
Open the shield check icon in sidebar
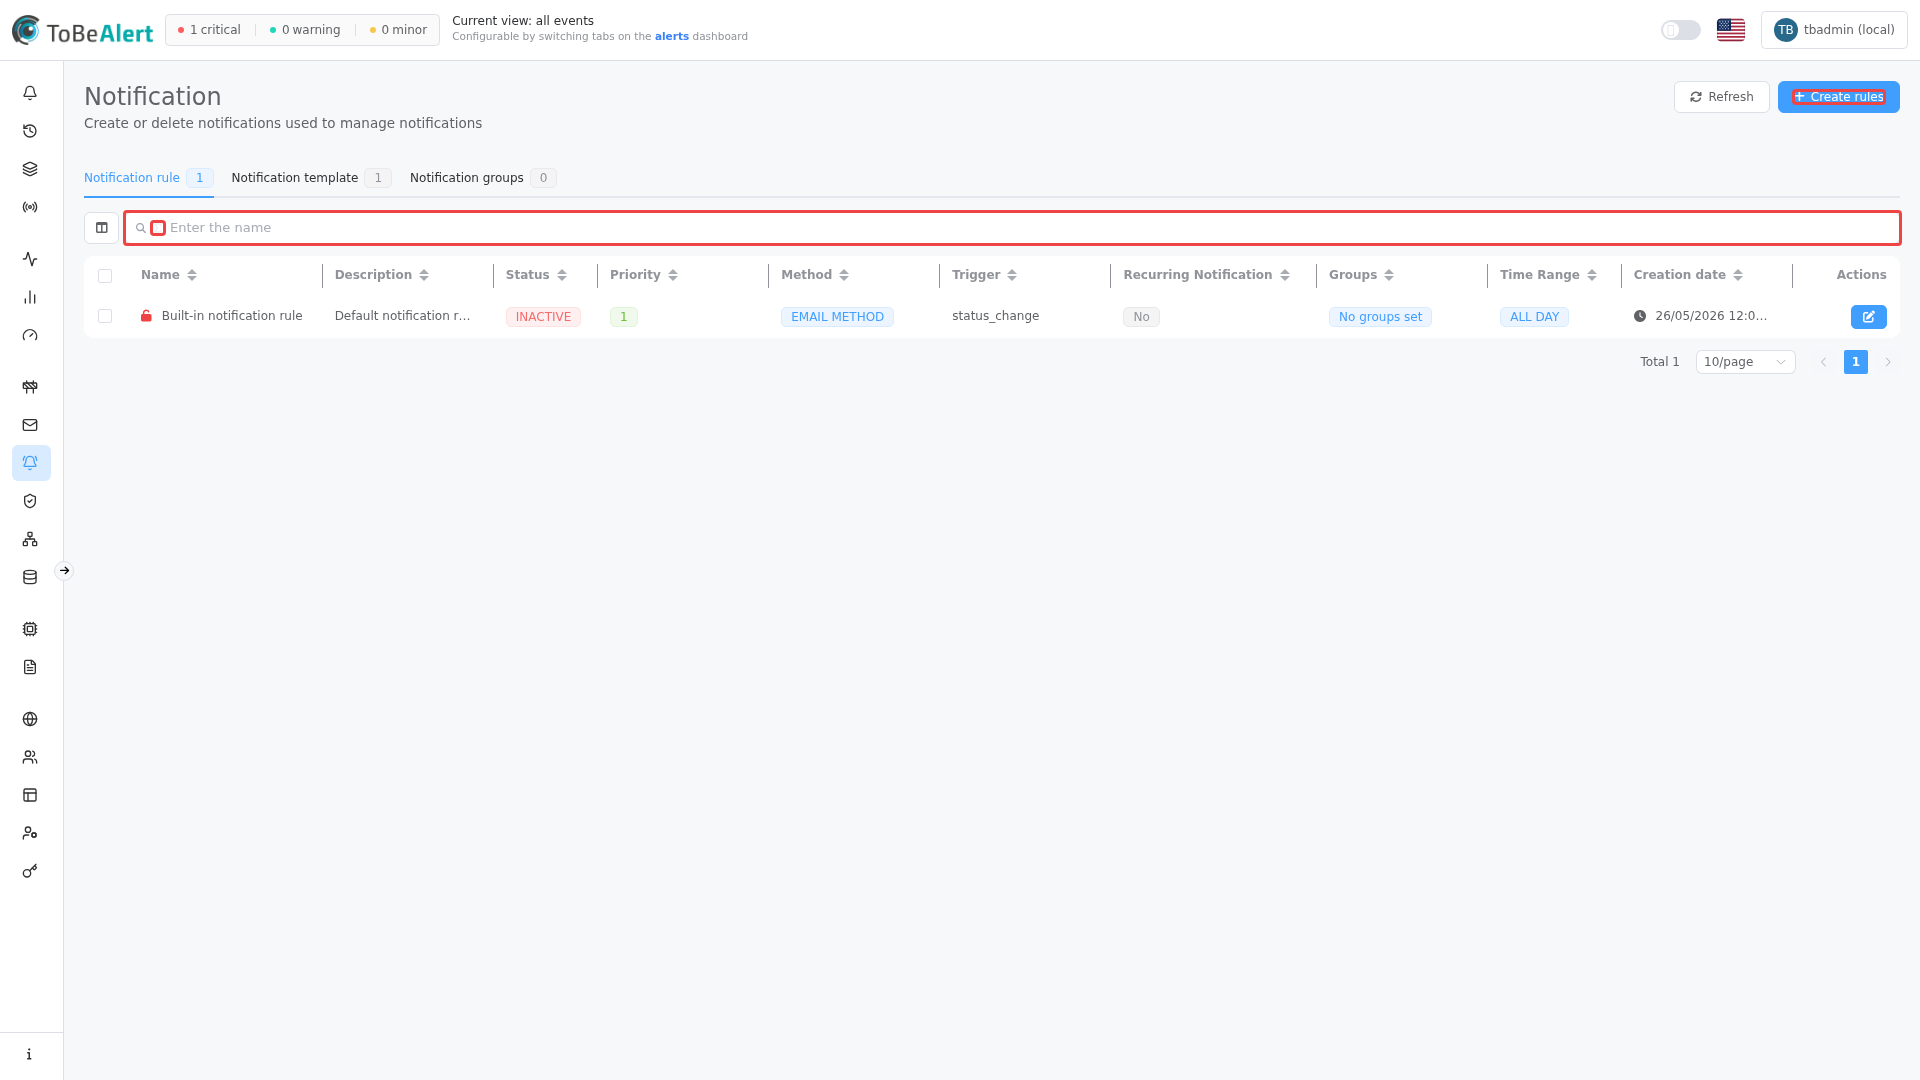point(30,501)
